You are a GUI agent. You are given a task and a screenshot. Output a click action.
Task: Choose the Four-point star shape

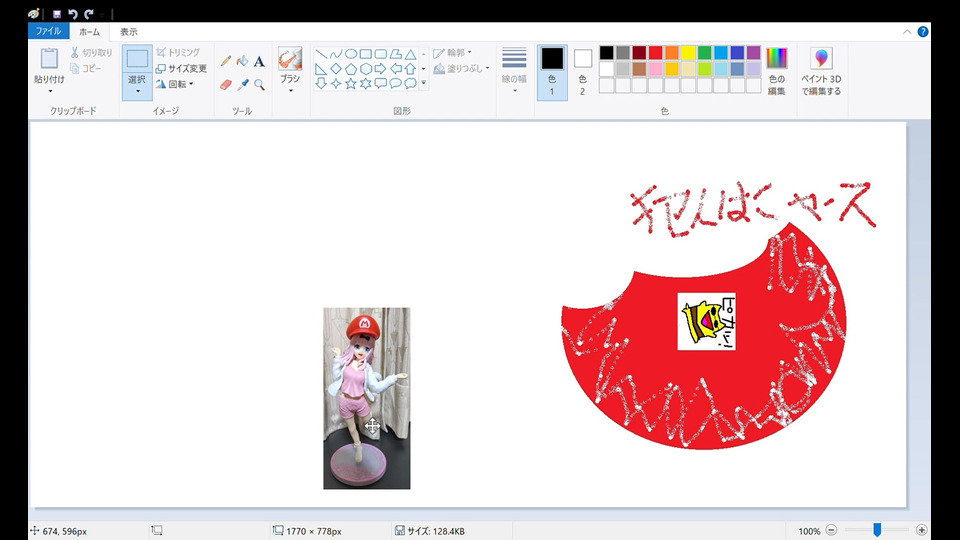click(x=336, y=84)
